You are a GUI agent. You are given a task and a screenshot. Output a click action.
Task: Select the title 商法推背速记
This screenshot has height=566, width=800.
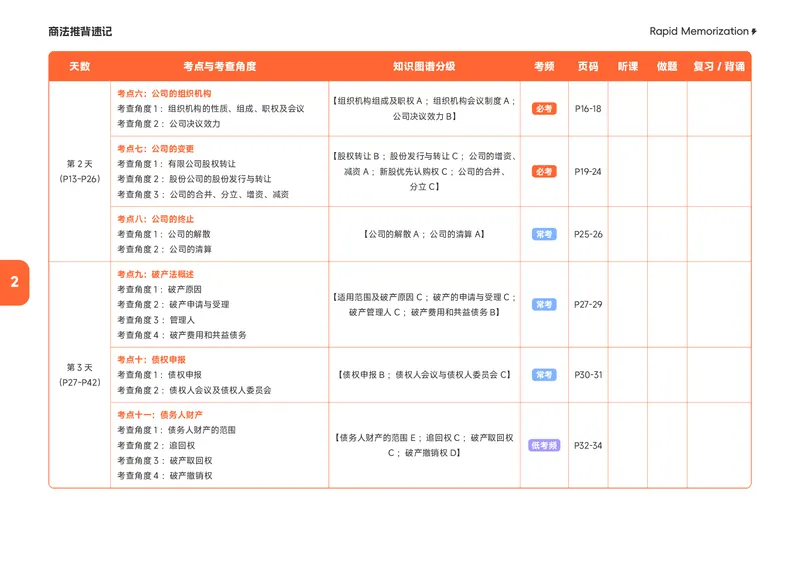(x=80, y=32)
